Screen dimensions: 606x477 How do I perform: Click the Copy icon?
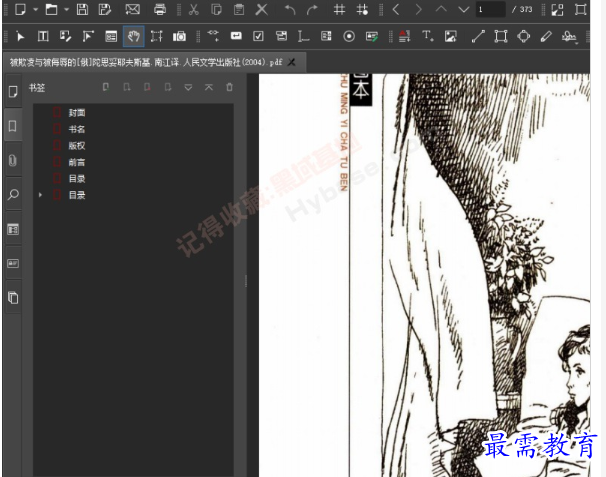tap(216, 9)
